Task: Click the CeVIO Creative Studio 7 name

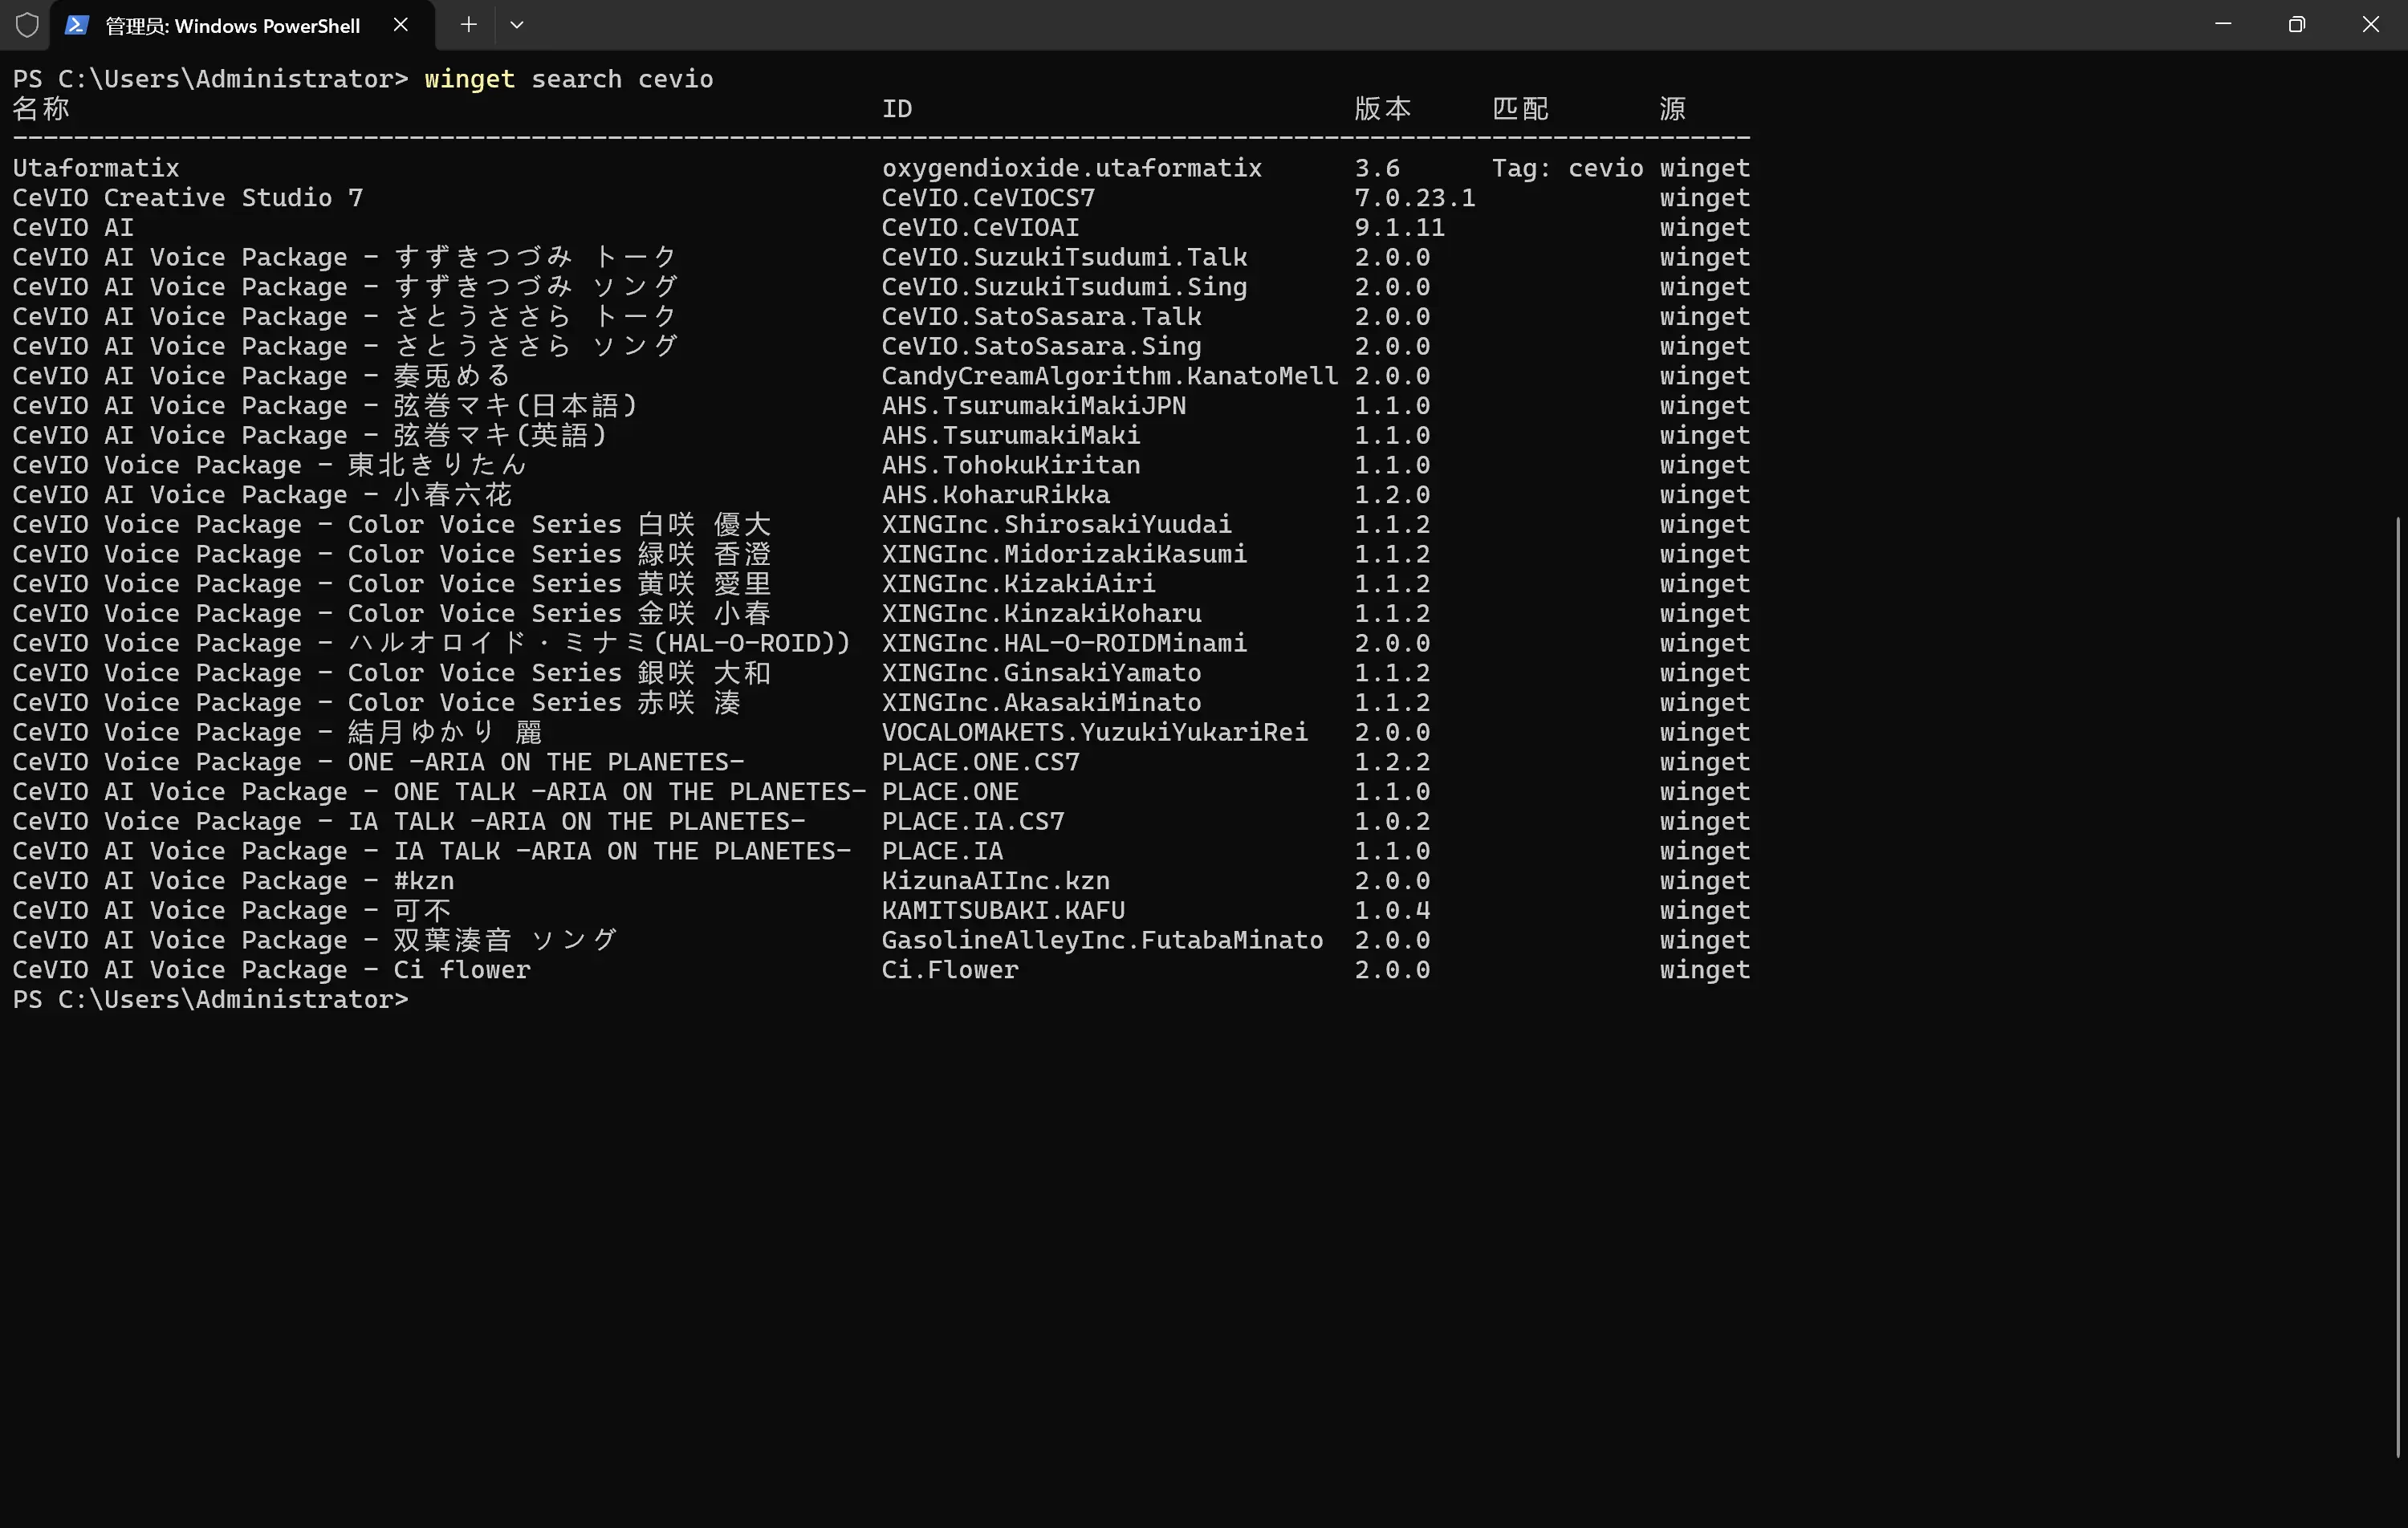Action: [188, 198]
